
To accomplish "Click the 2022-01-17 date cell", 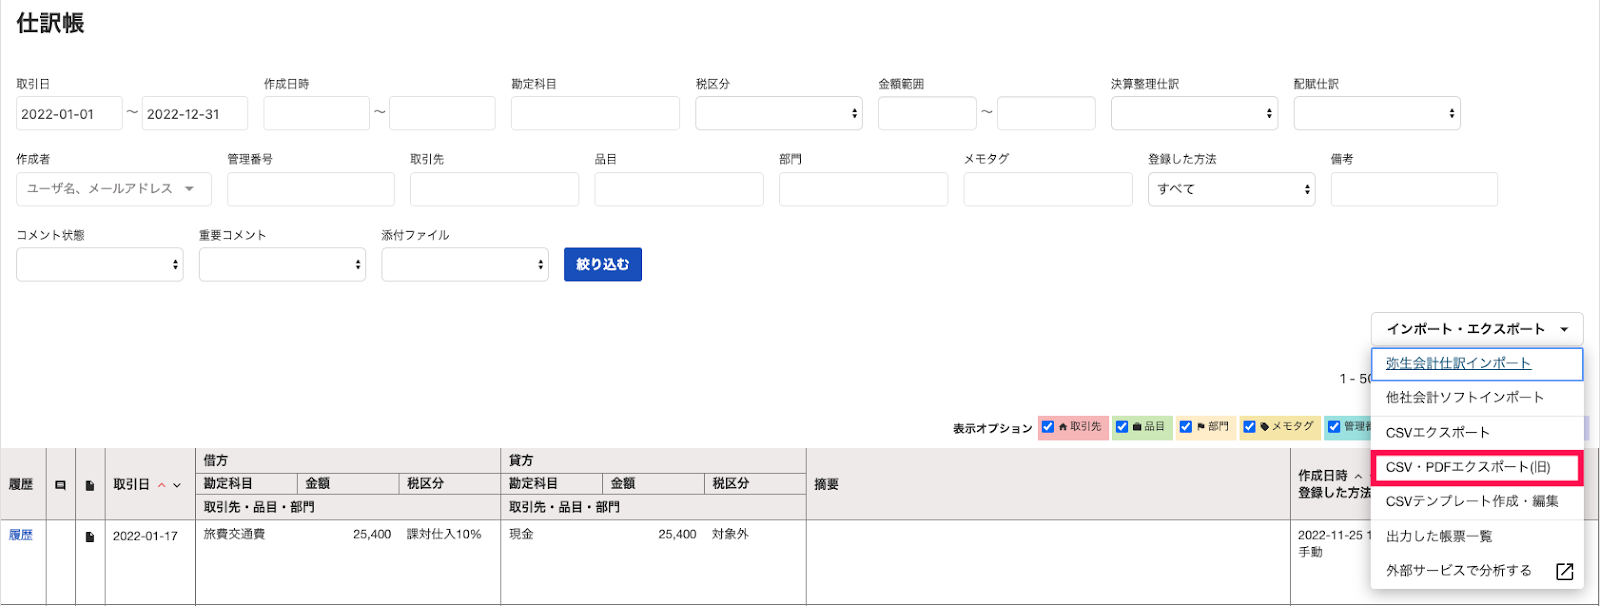I will pyautogui.click(x=145, y=537).
